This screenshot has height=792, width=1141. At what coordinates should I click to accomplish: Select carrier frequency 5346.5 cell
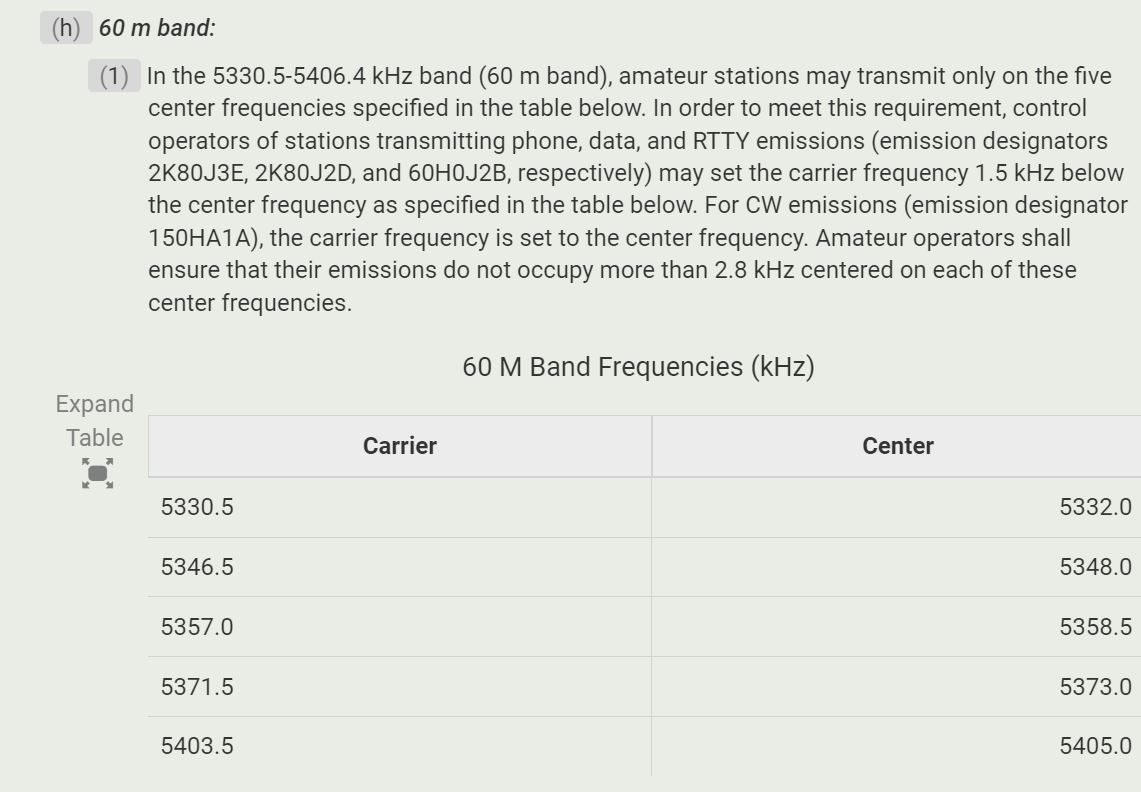pos(399,567)
